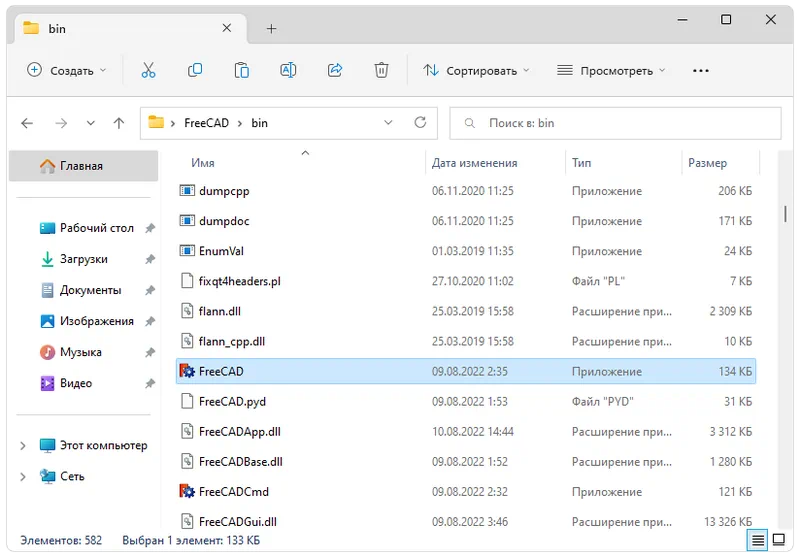Add a new tab with plus

click(271, 29)
